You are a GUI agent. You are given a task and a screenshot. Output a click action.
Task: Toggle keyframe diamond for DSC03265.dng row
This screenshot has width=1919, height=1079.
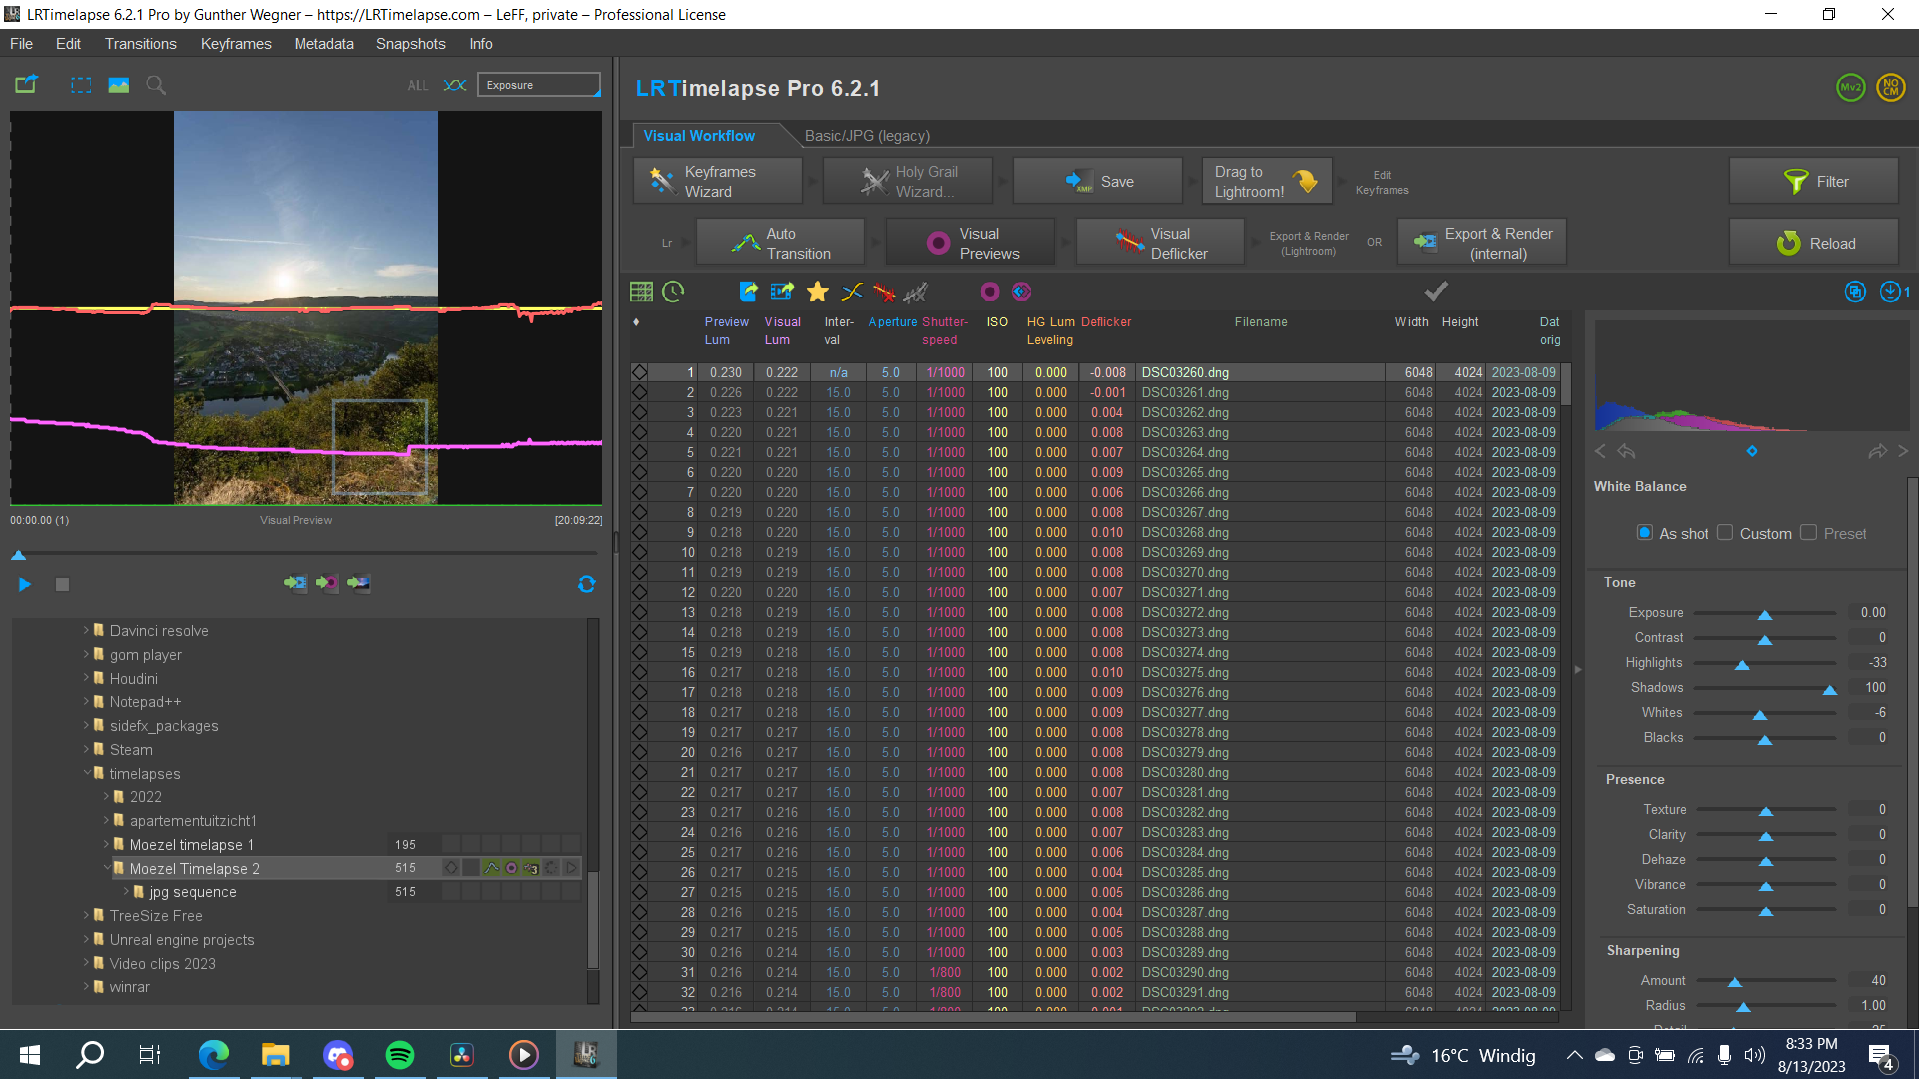point(639,472)
